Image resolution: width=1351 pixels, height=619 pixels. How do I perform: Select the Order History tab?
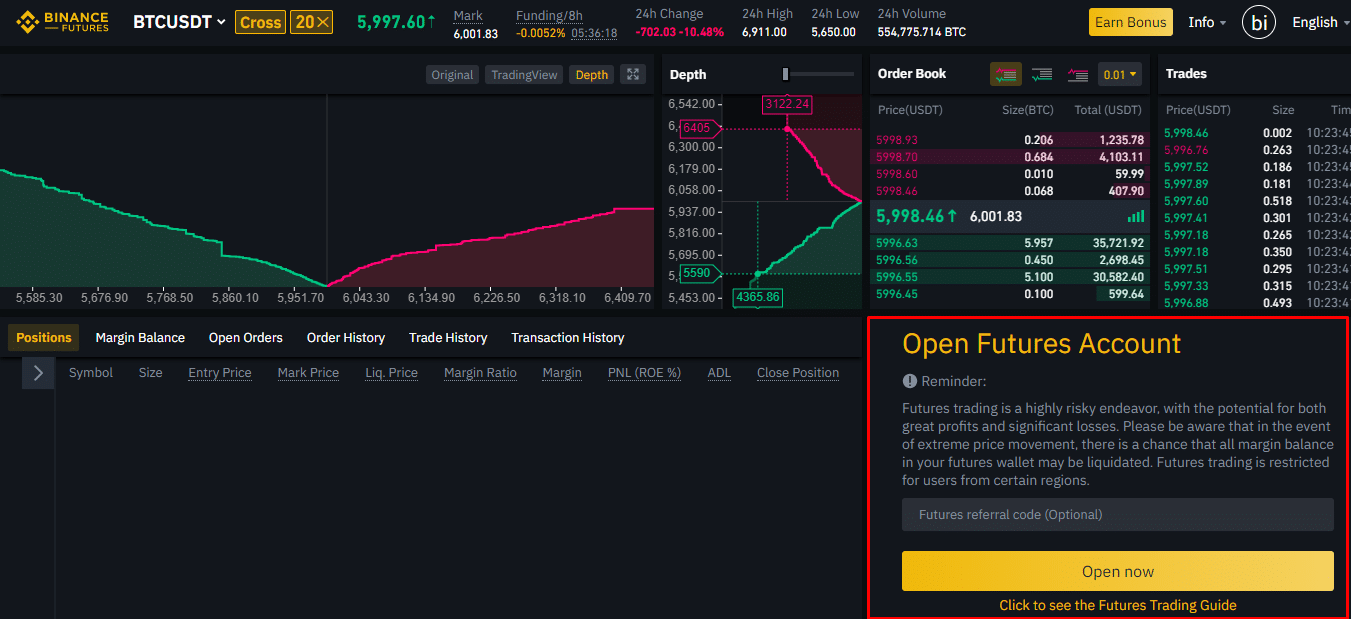click(x=346, y=338)
